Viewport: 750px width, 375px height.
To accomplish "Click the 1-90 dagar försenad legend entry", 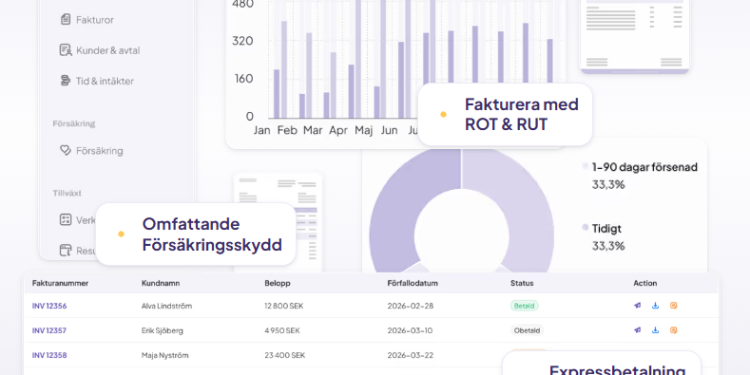I will tap(640, 175).
